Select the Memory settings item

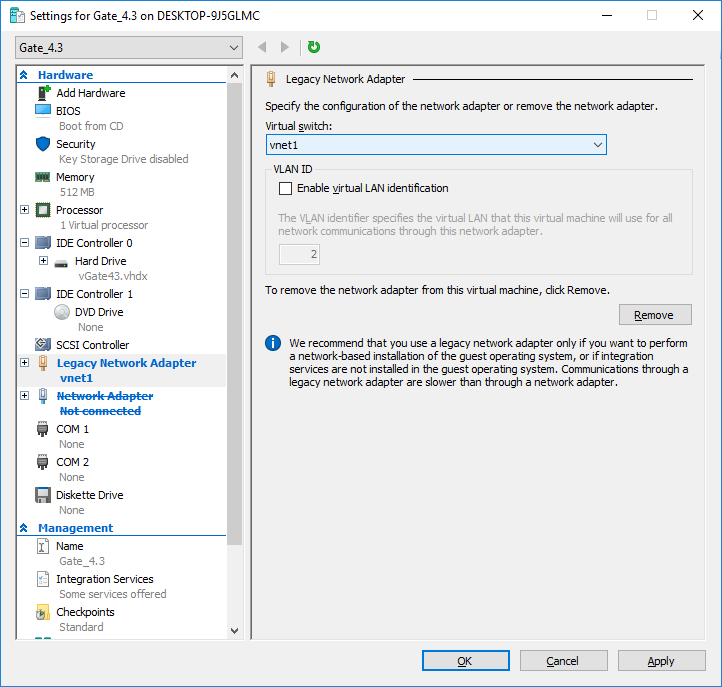coord(75,177)
